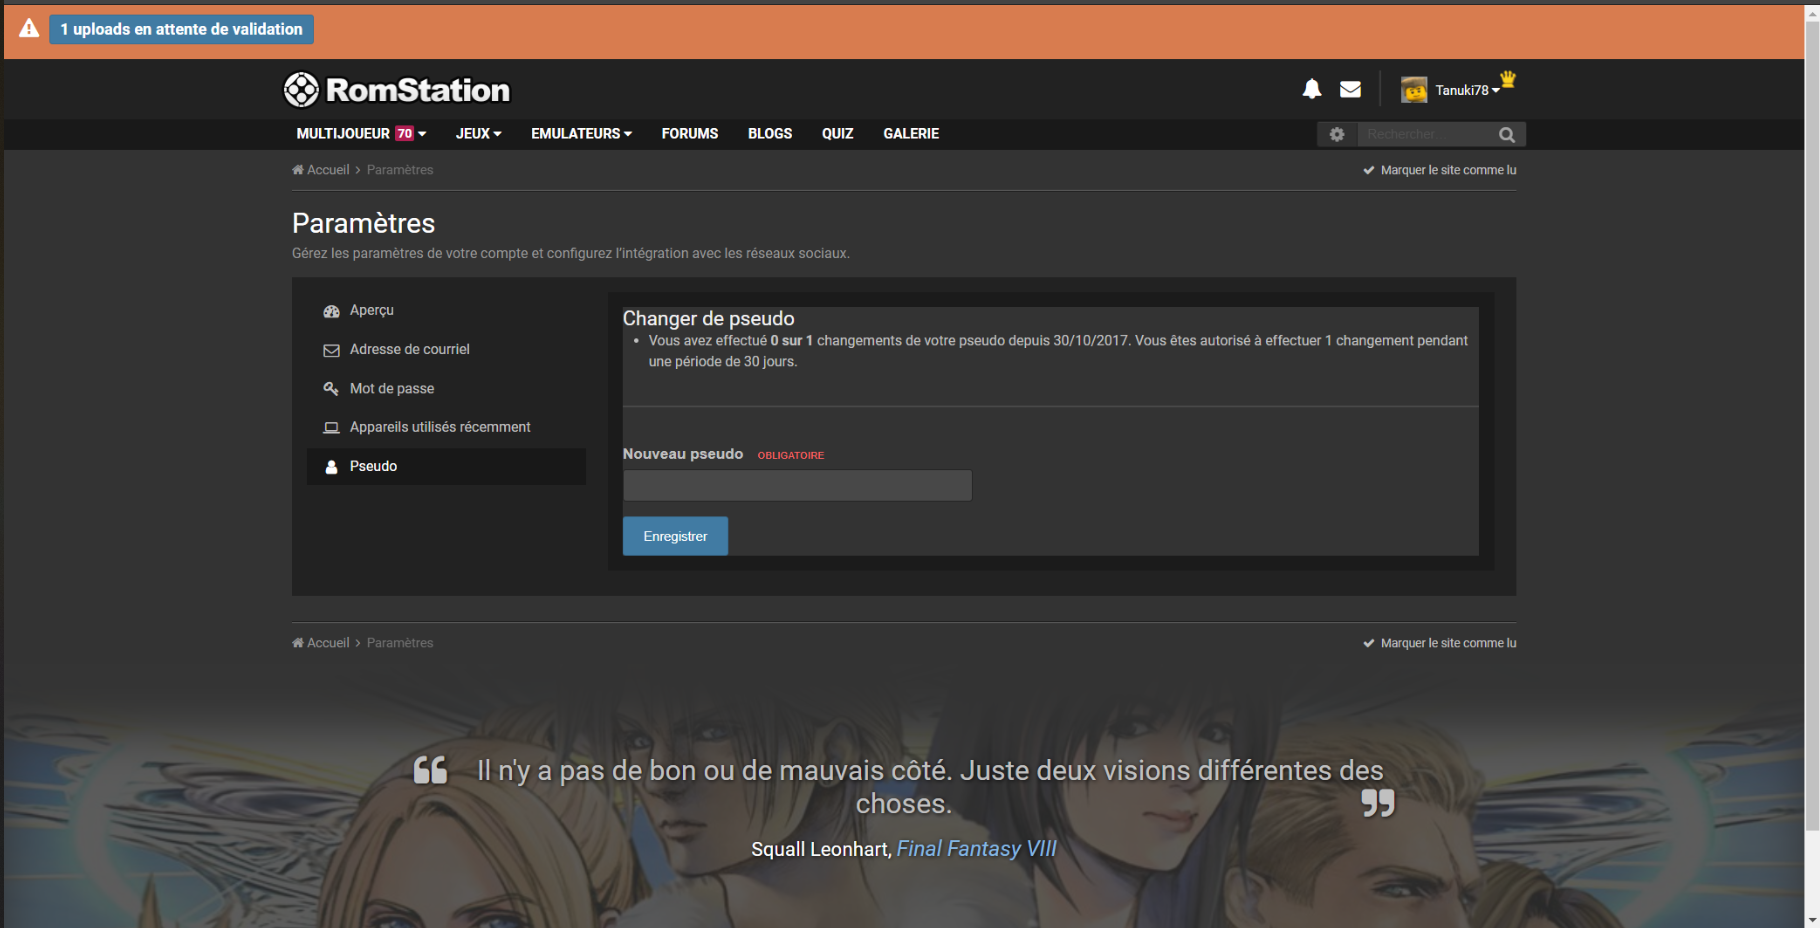The width and height of the screenshot is (1820, 928).
Task: Open the Aperçu settings section
Action: coord(446,311)
